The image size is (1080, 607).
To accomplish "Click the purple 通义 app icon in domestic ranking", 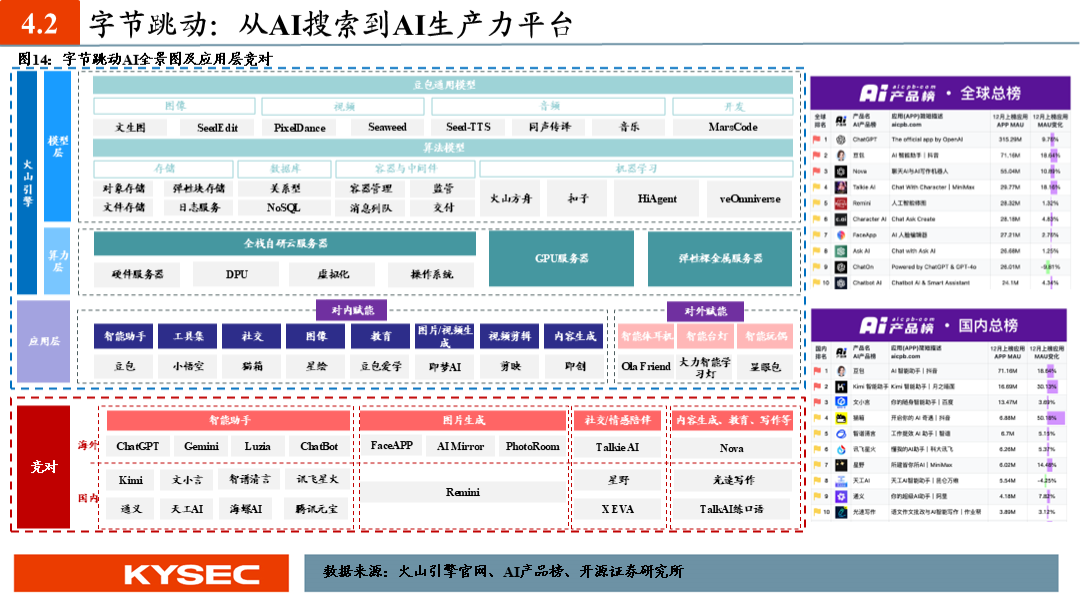I will click(841, 496).
